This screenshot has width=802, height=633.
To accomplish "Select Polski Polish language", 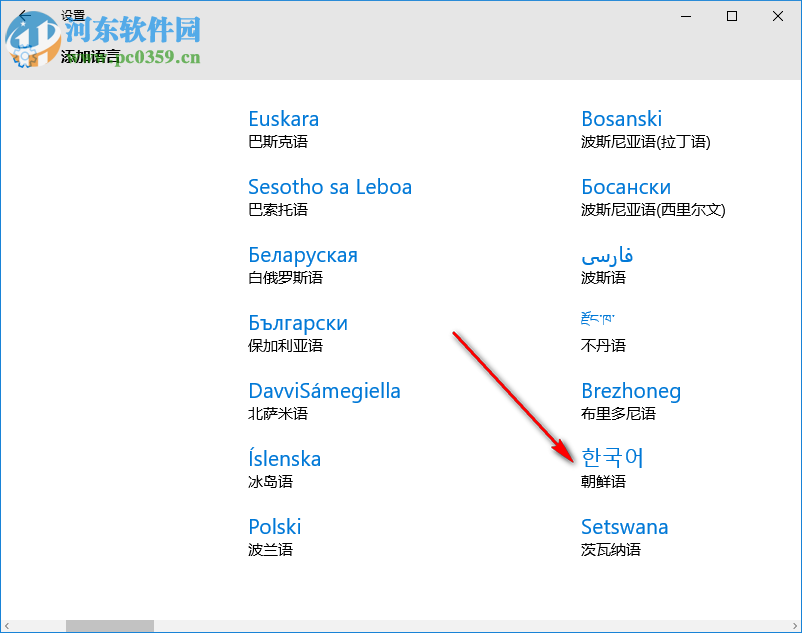I will coord(275,537).
